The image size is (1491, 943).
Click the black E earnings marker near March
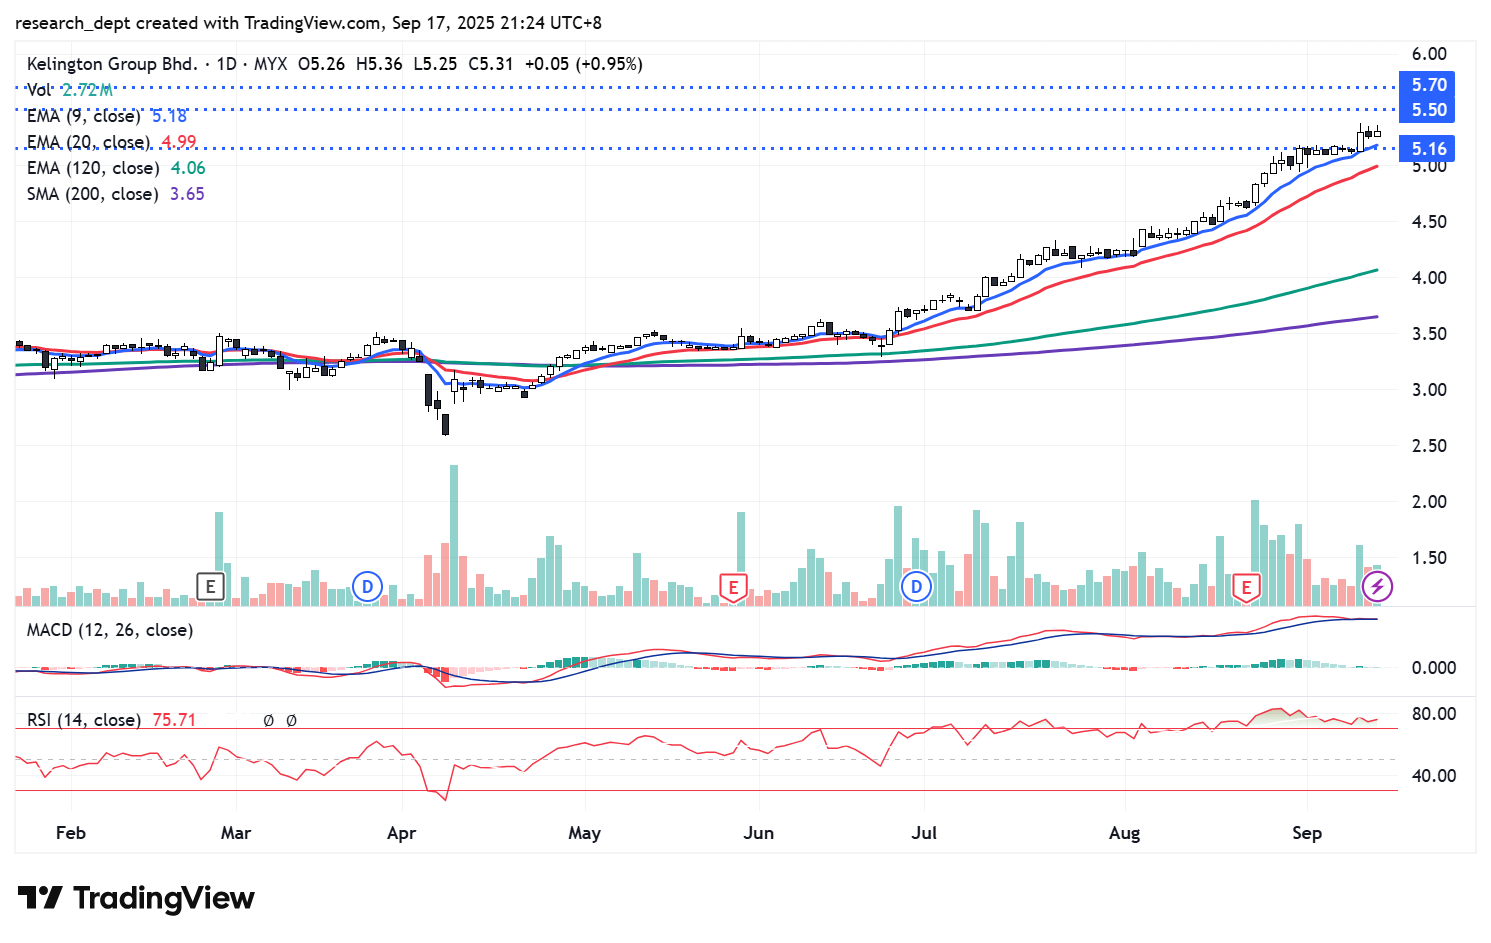[210, 587]
